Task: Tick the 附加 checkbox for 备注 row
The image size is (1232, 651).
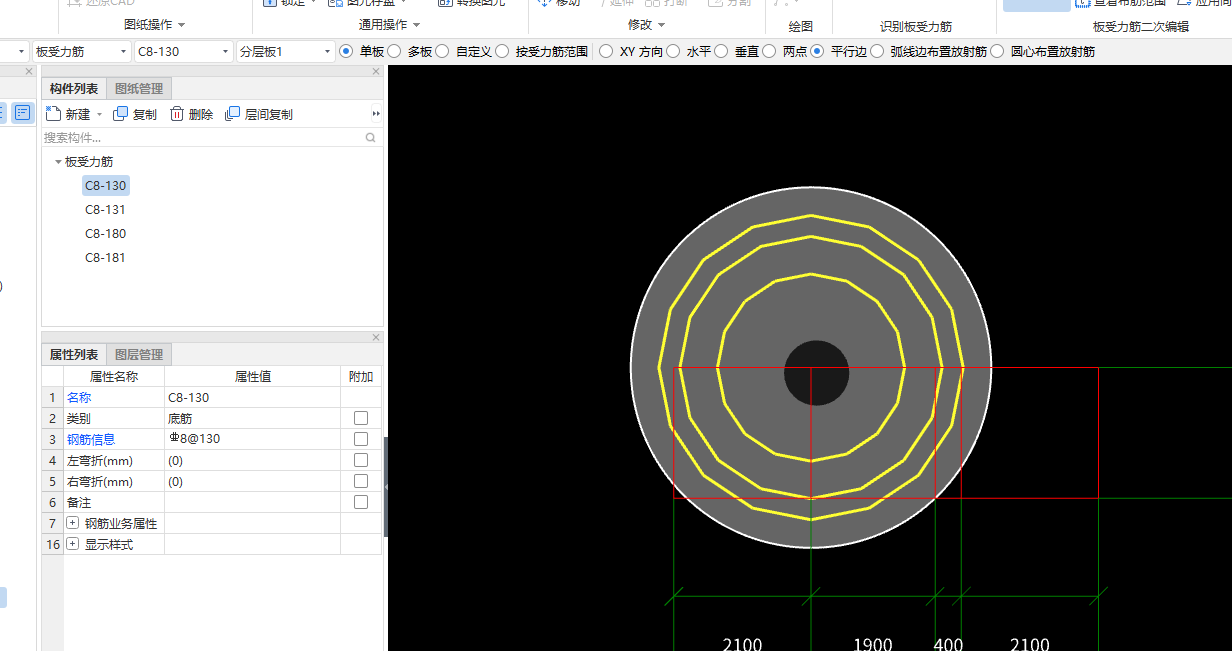Action: coord(361,502)
